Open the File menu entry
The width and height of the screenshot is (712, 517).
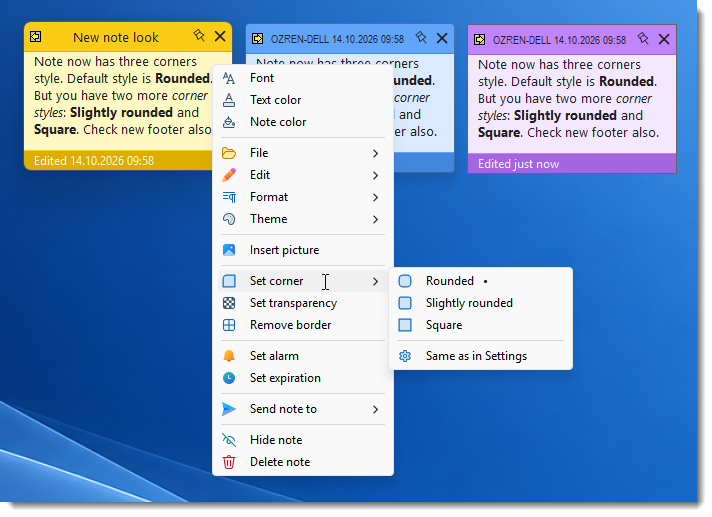click(x=303, y=153)
